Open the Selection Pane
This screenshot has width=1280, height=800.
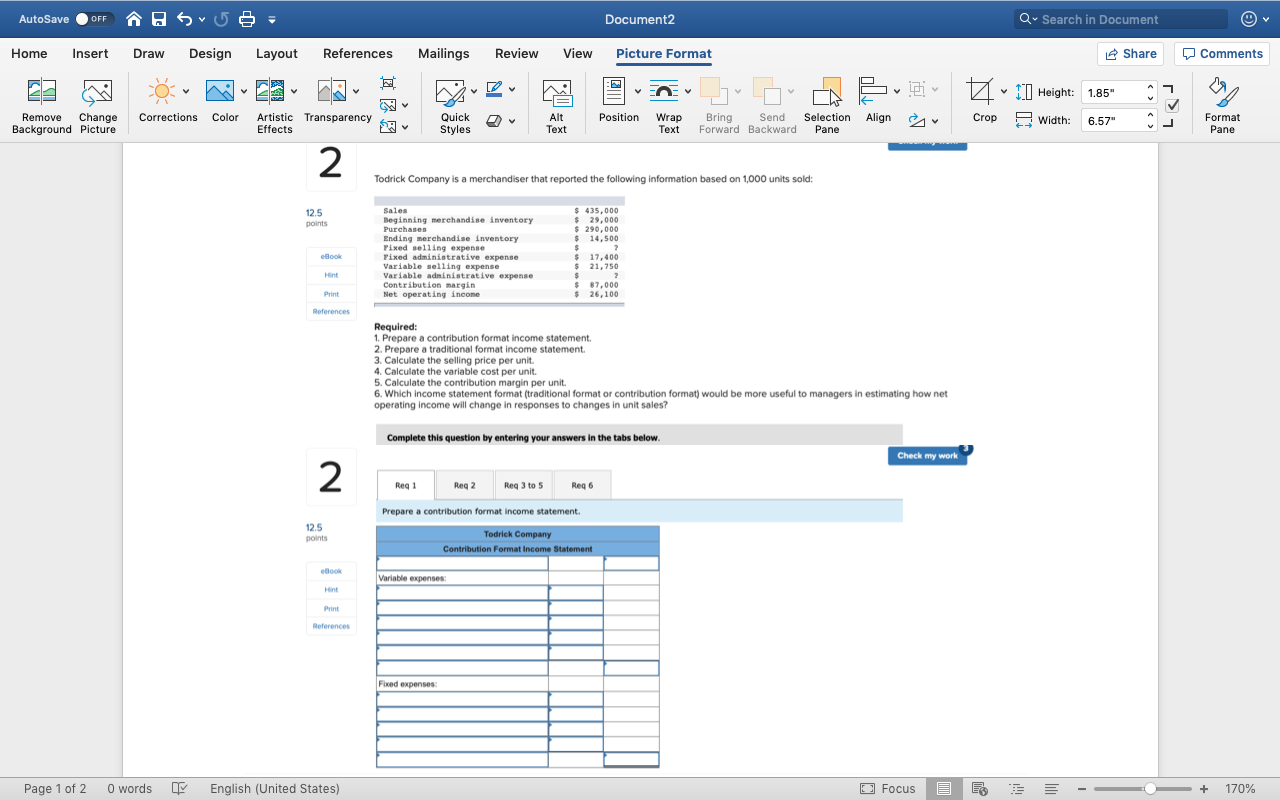(x=827, y=100)
